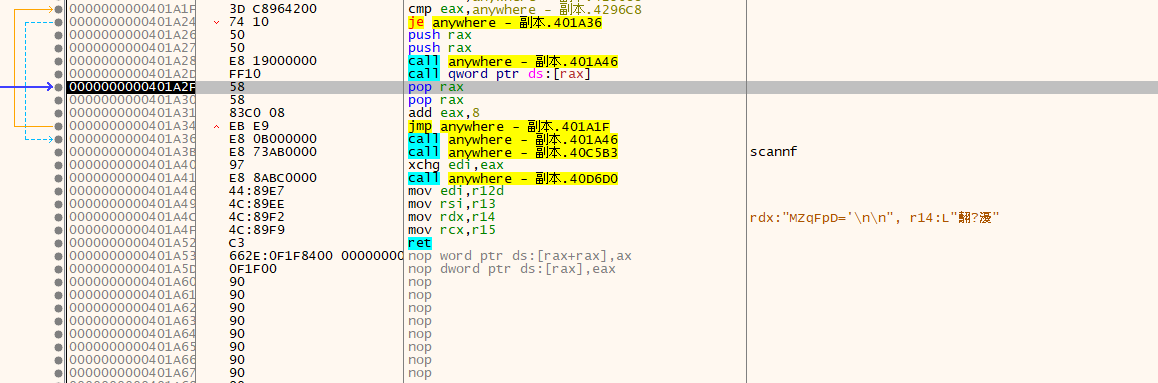The image size is (1158, 383).
Task: Click the rdx MZqFpD comment in the comments column
Action: tap(874, 217)
